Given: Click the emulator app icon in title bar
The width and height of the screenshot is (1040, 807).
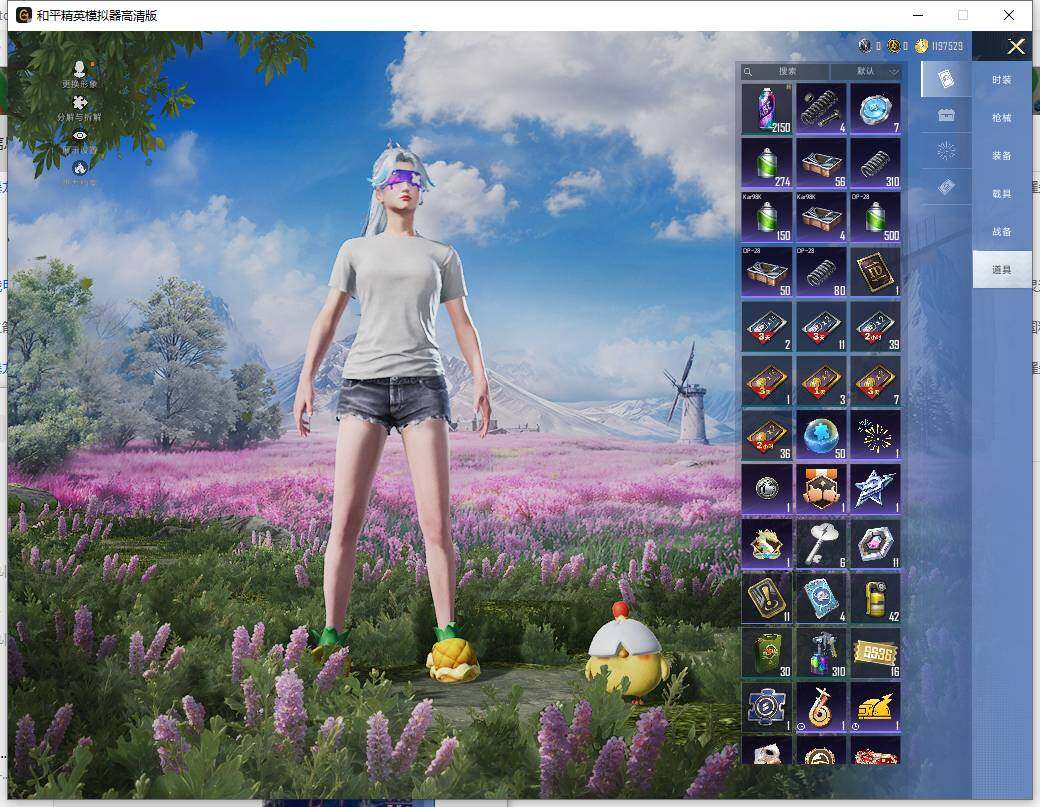Looking at the screenshot, I should [x=23, y=15].
